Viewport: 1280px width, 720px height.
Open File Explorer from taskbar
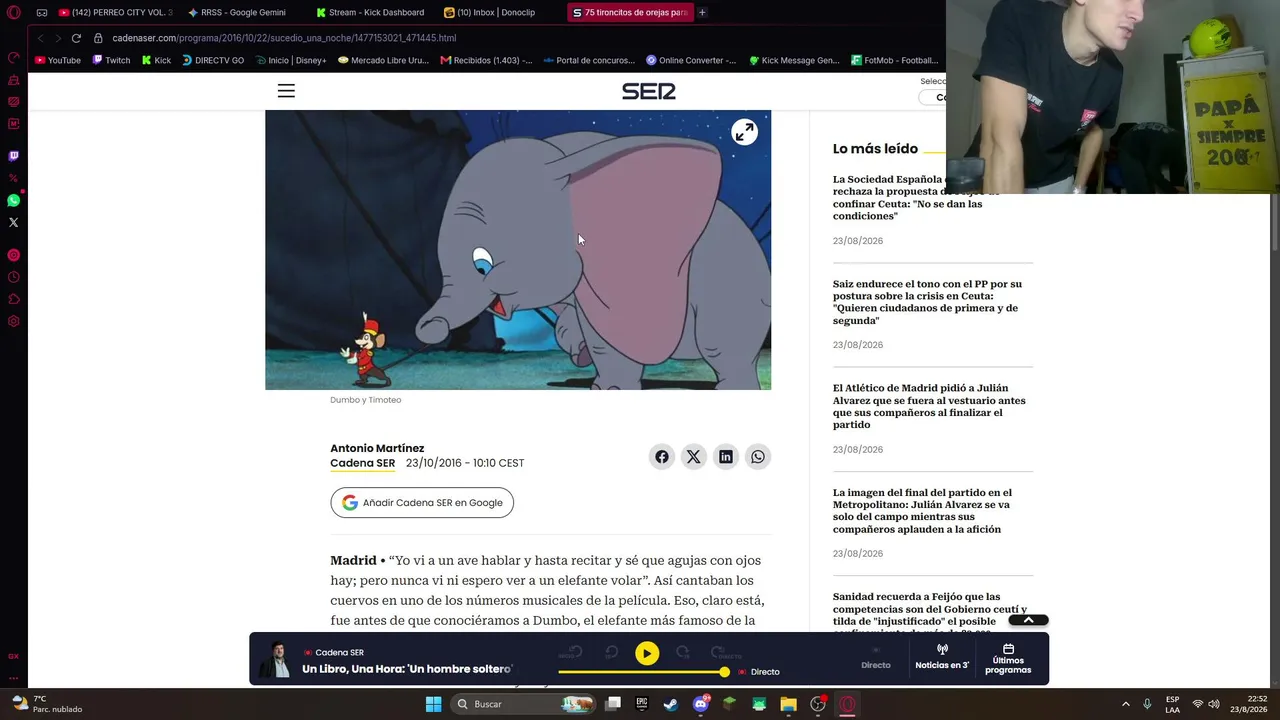[789, 704]
